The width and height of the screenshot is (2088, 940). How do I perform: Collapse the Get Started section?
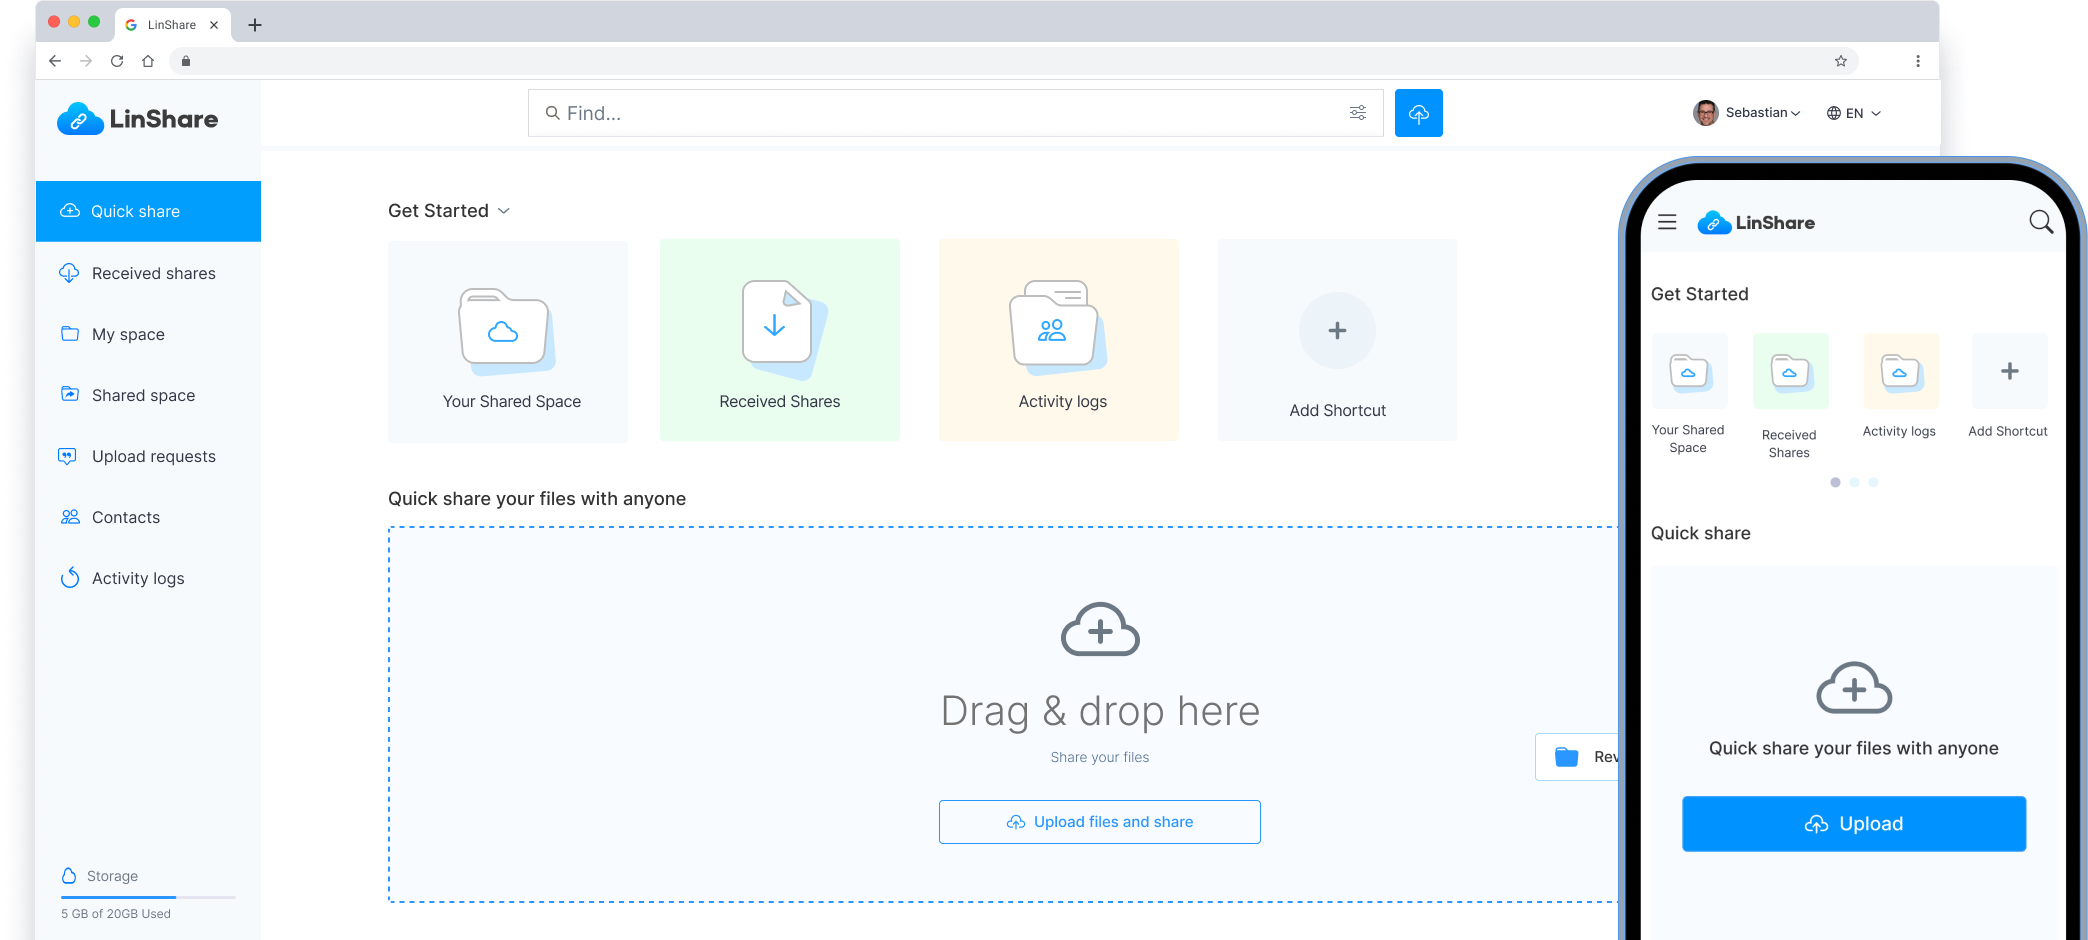(504, 211)
